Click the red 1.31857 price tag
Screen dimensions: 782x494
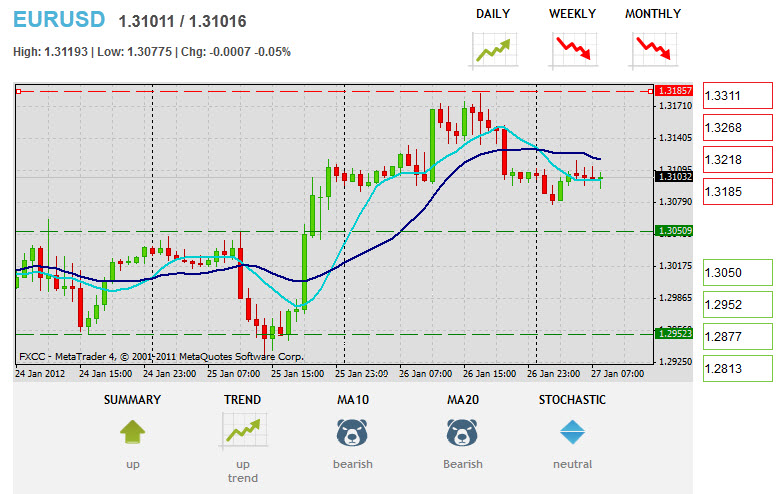674,91
